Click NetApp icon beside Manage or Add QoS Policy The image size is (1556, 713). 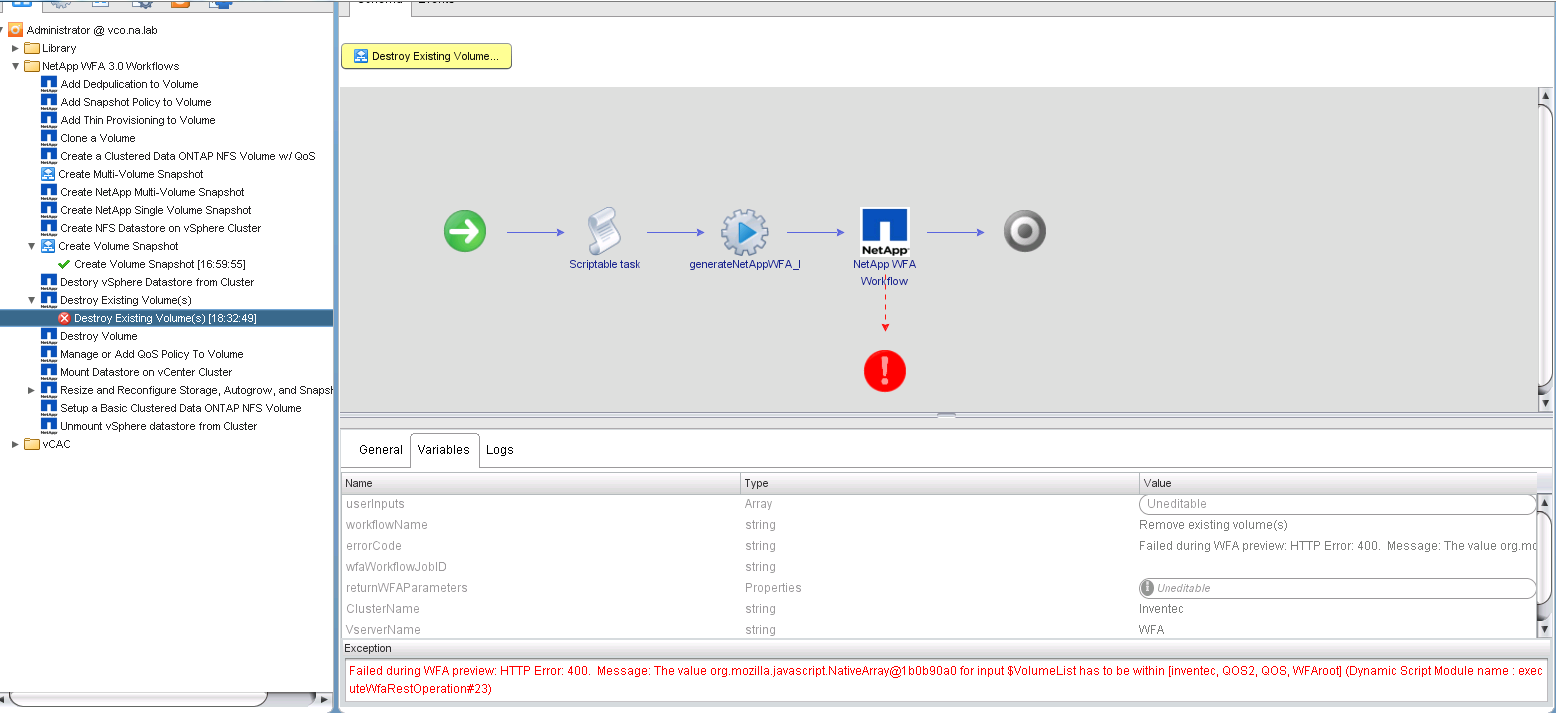(x=49, y=354)
